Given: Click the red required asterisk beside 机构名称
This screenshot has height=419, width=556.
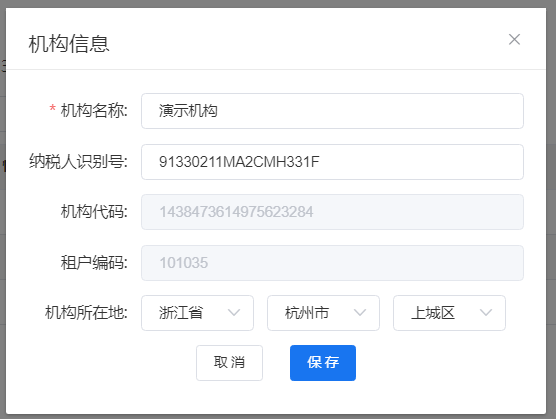Looking at the screenshot, I should (52, 108).
